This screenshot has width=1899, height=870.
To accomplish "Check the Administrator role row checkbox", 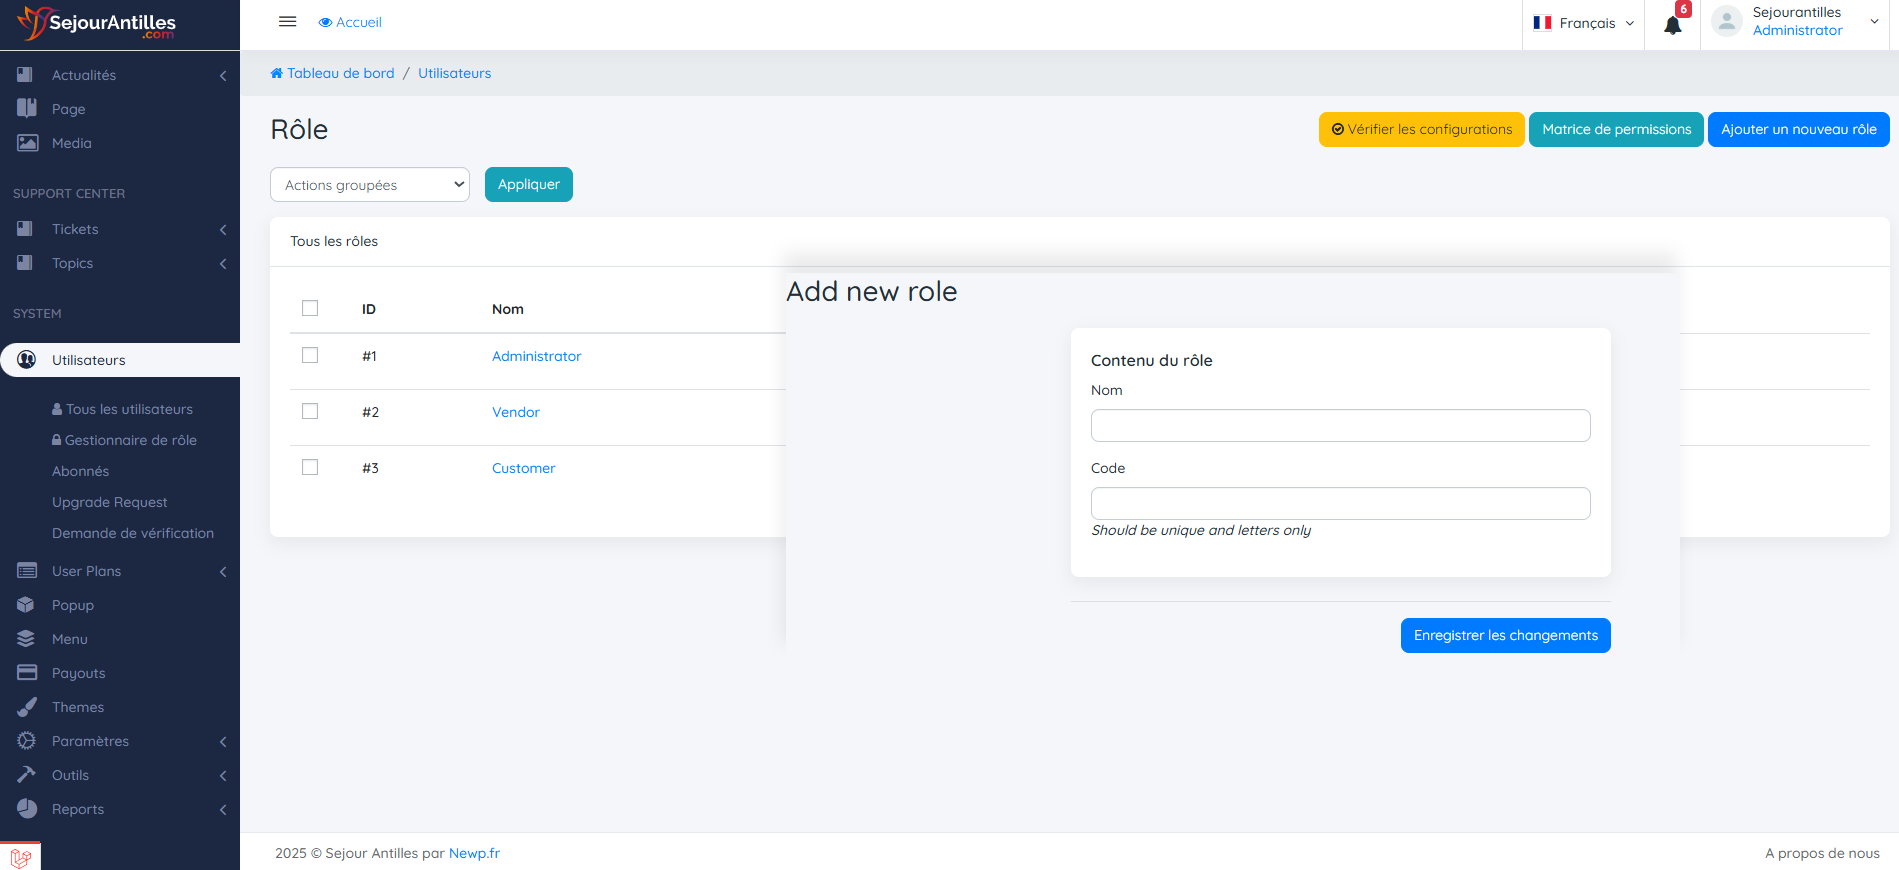I will coord(310,356).
